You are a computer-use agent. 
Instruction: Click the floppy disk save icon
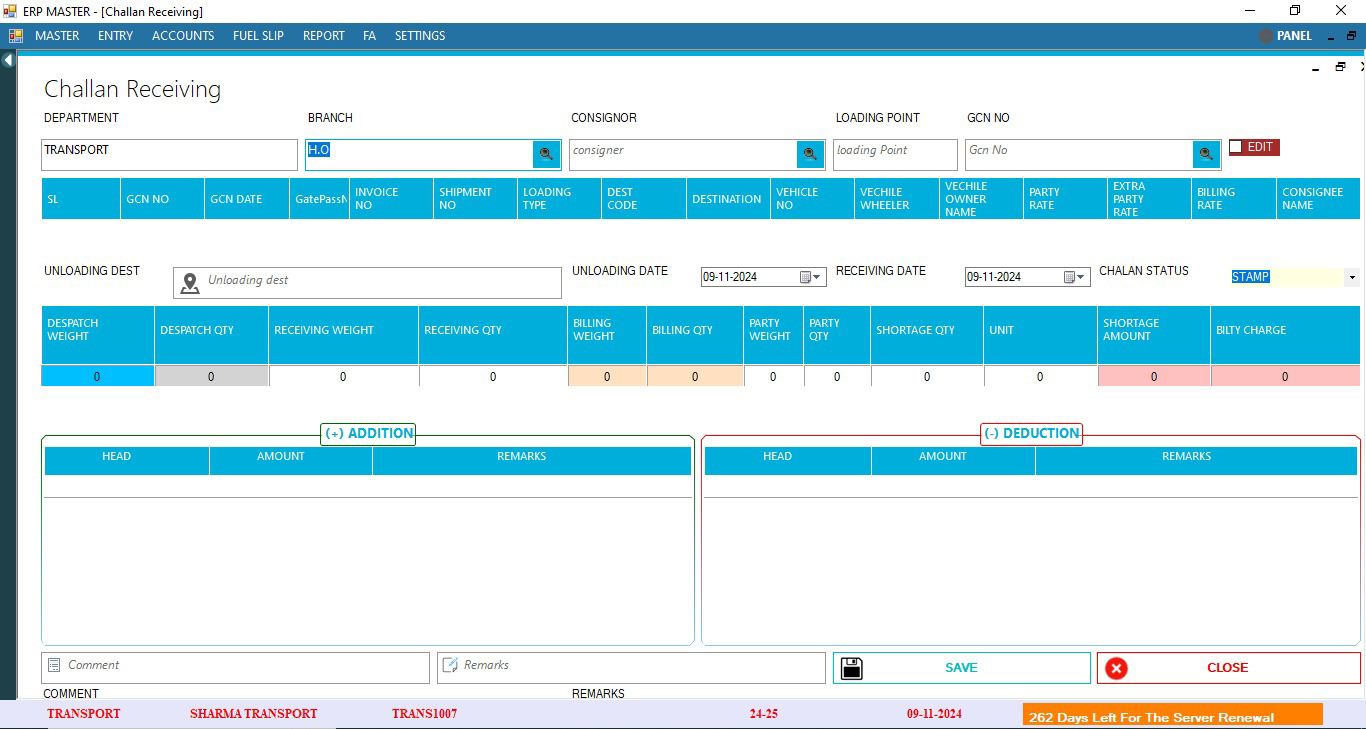[851, 668]
